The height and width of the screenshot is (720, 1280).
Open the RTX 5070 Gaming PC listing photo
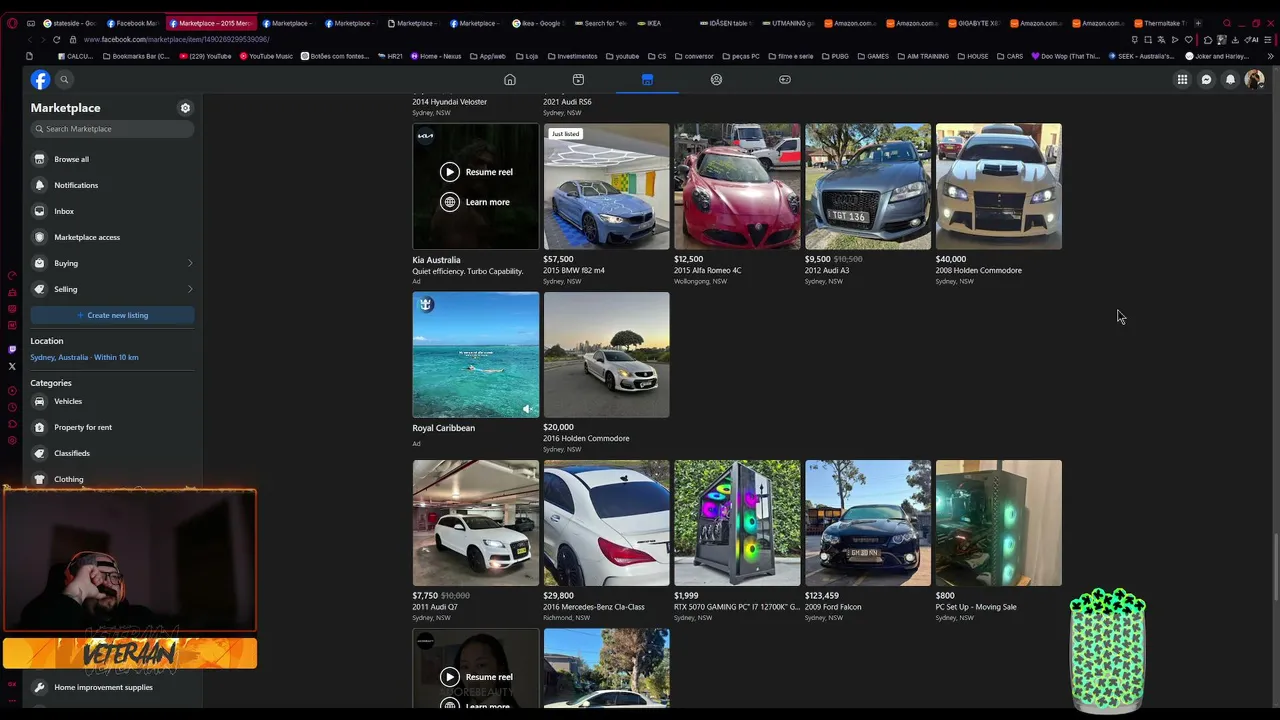[737, 523]
